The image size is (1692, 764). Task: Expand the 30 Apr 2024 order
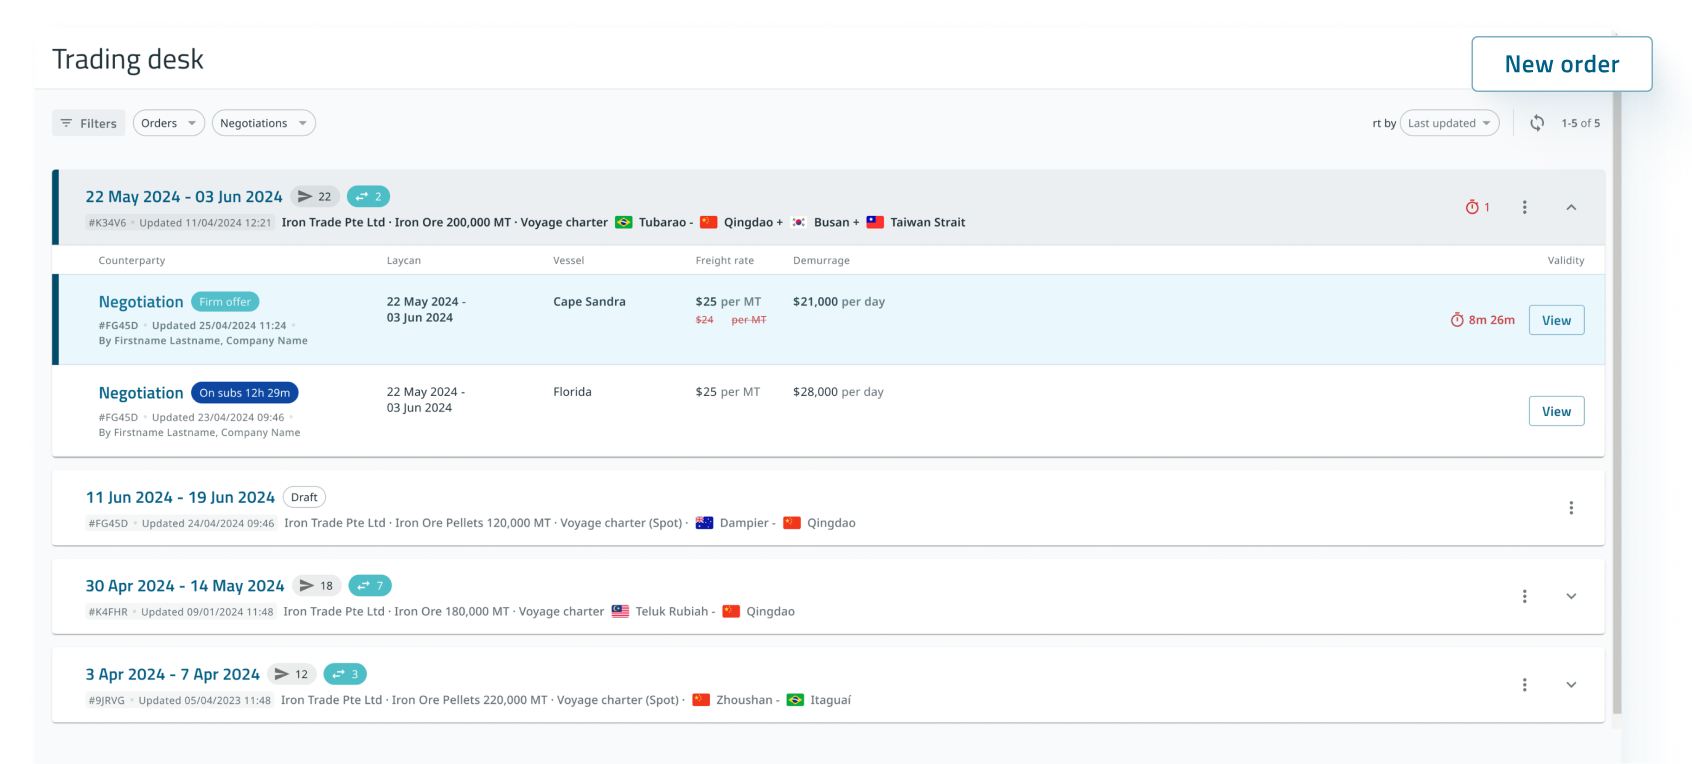coord(1571,596)
